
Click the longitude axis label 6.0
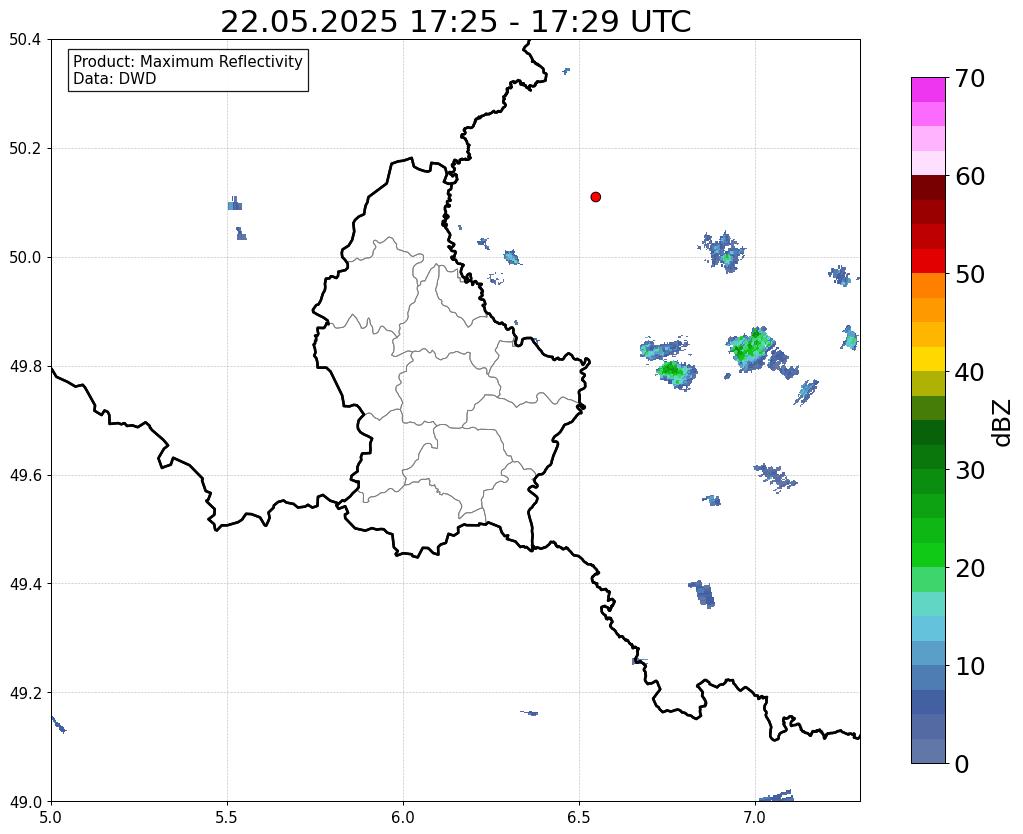tap(403, 817)
